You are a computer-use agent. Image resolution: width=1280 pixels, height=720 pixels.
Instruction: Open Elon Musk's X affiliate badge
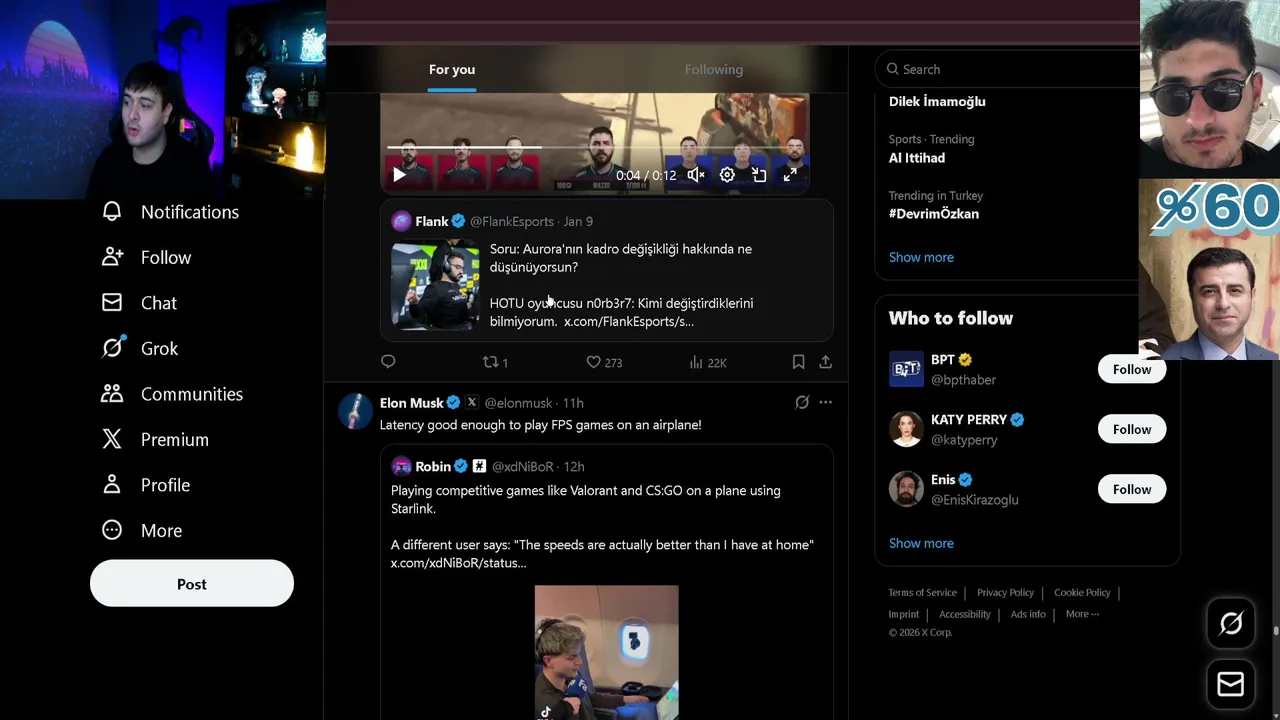coord(472,402)
